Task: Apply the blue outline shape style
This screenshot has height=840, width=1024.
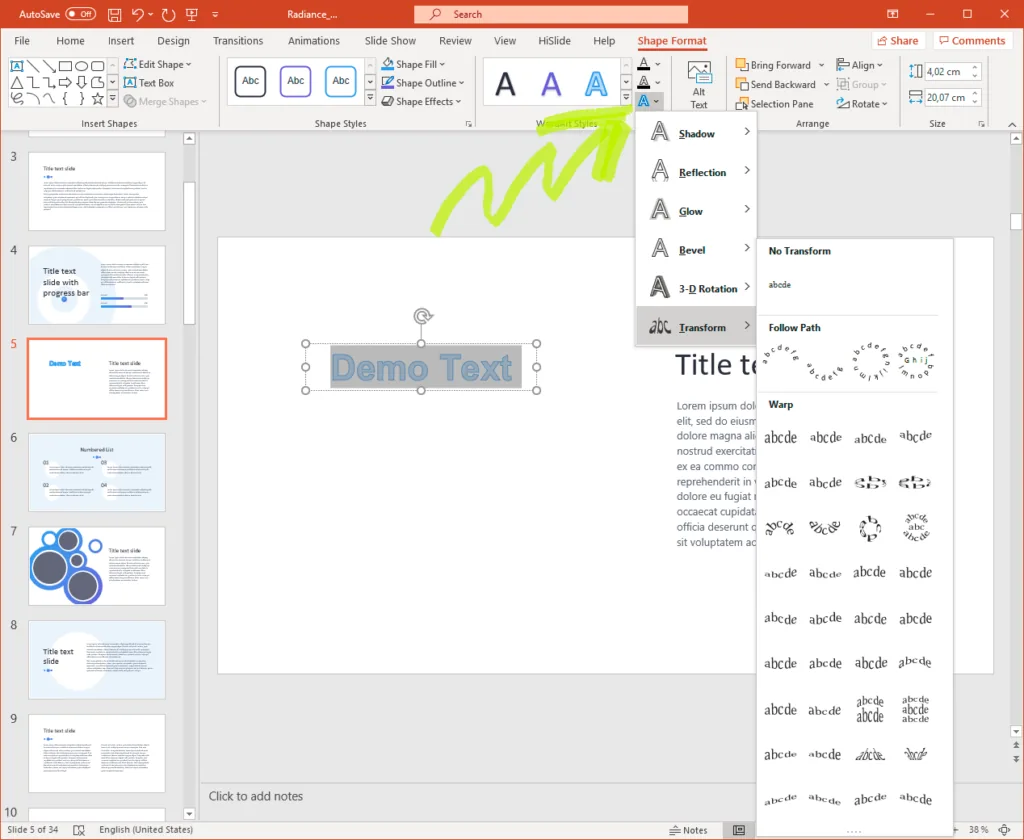Action: pyautogui.click(x=340, y=81)
